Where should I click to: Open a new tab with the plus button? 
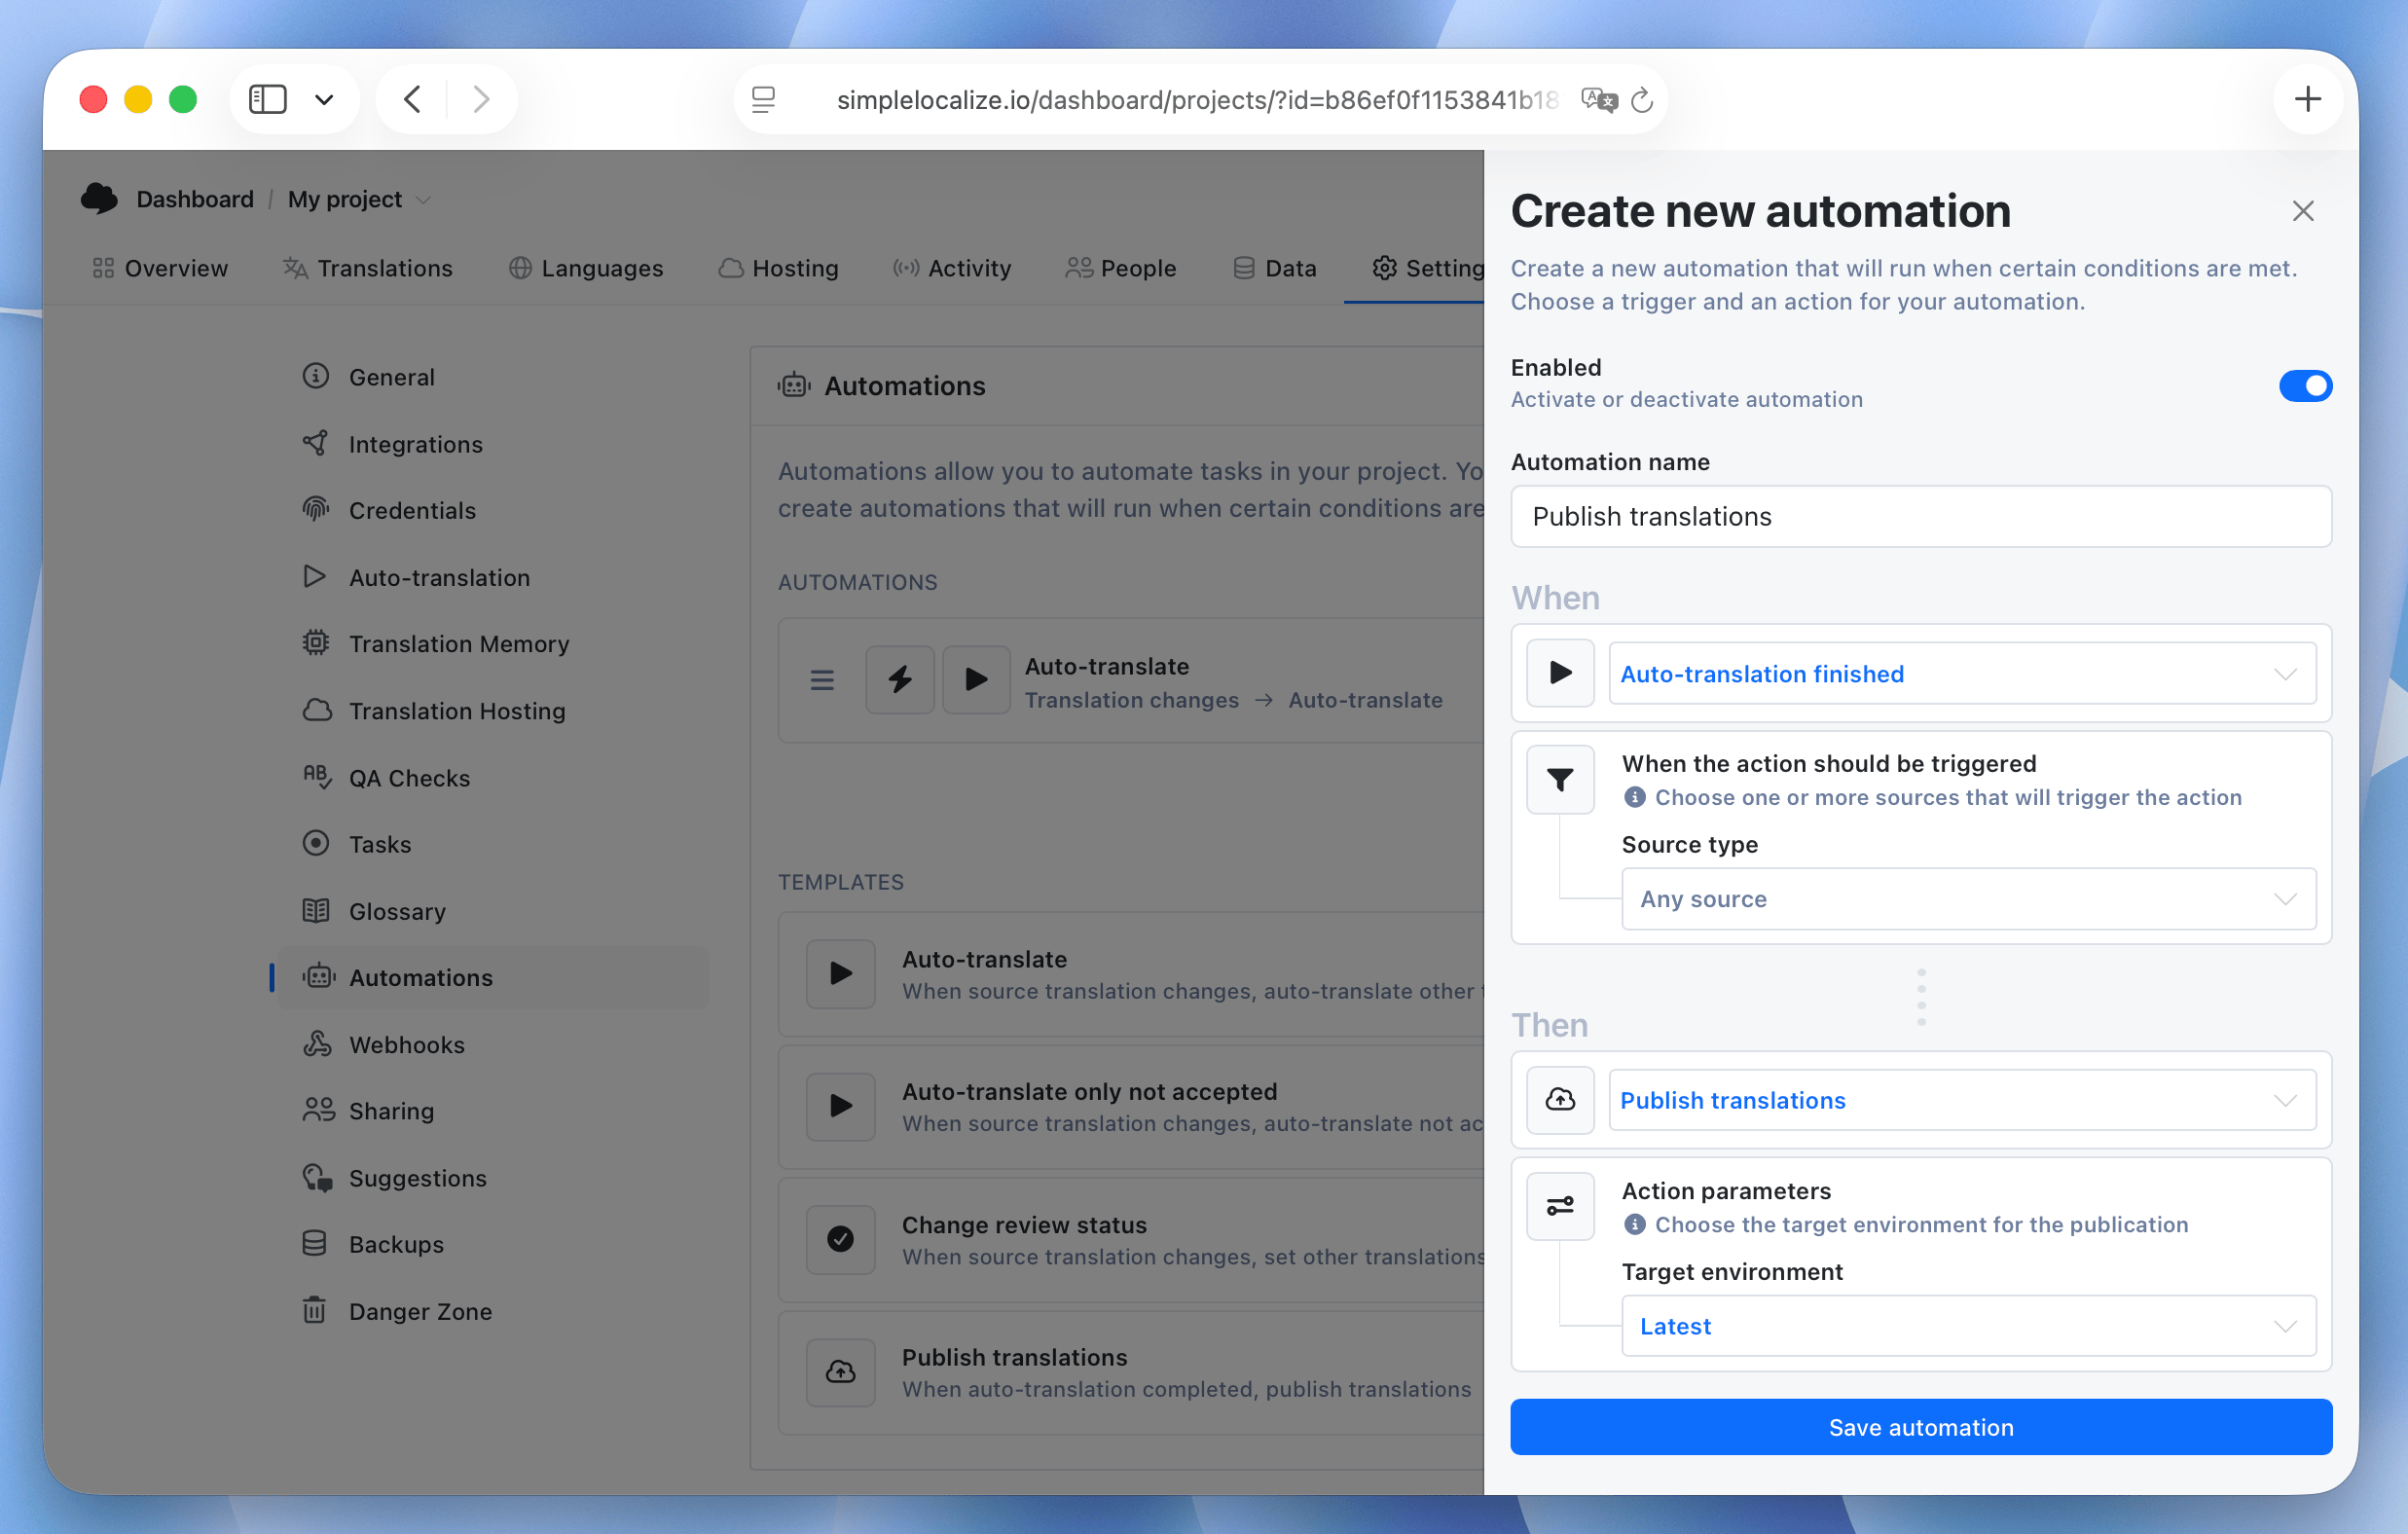(x=2307, y=99)
